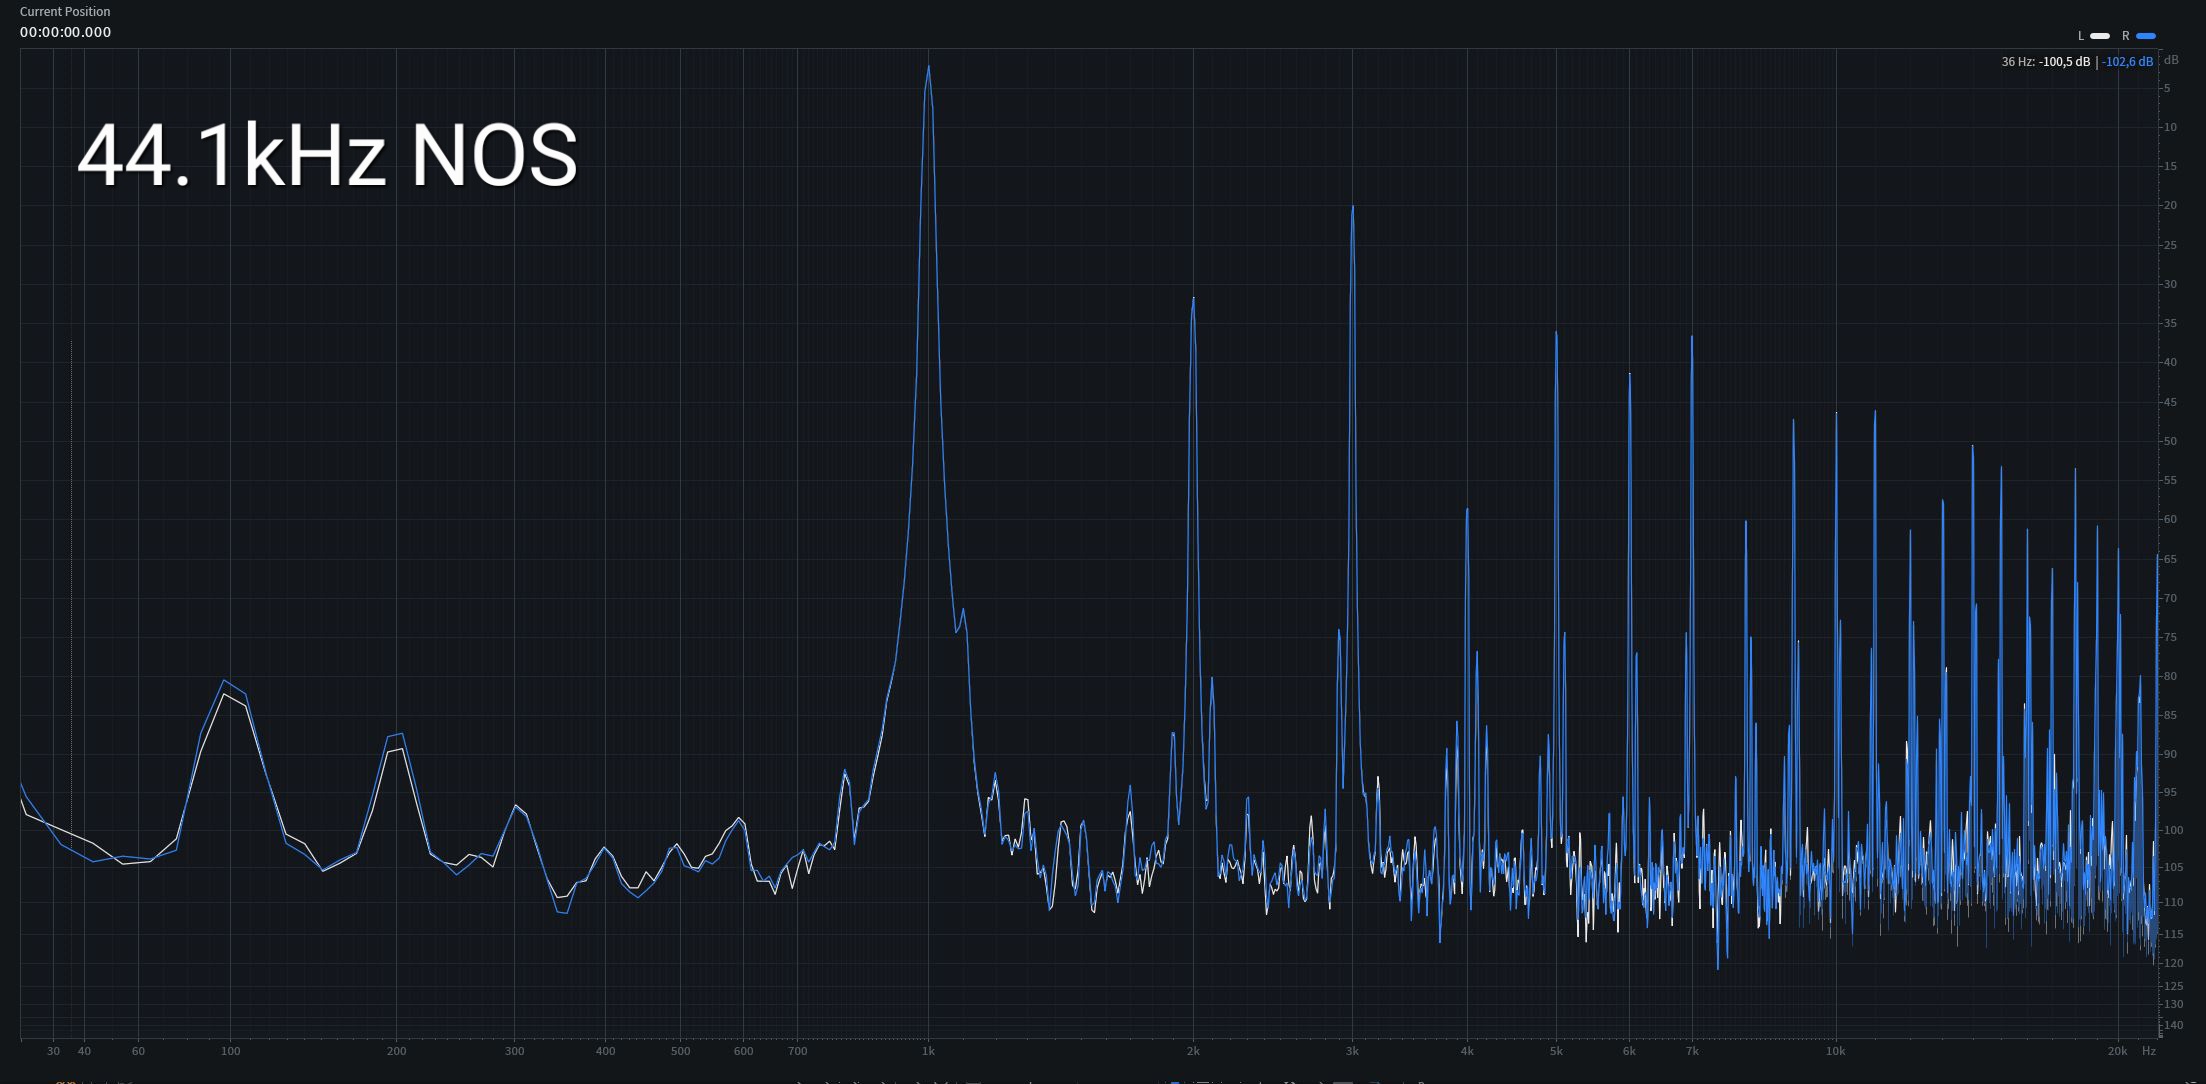Click the 1k frequency axis label

[928, 1051]
